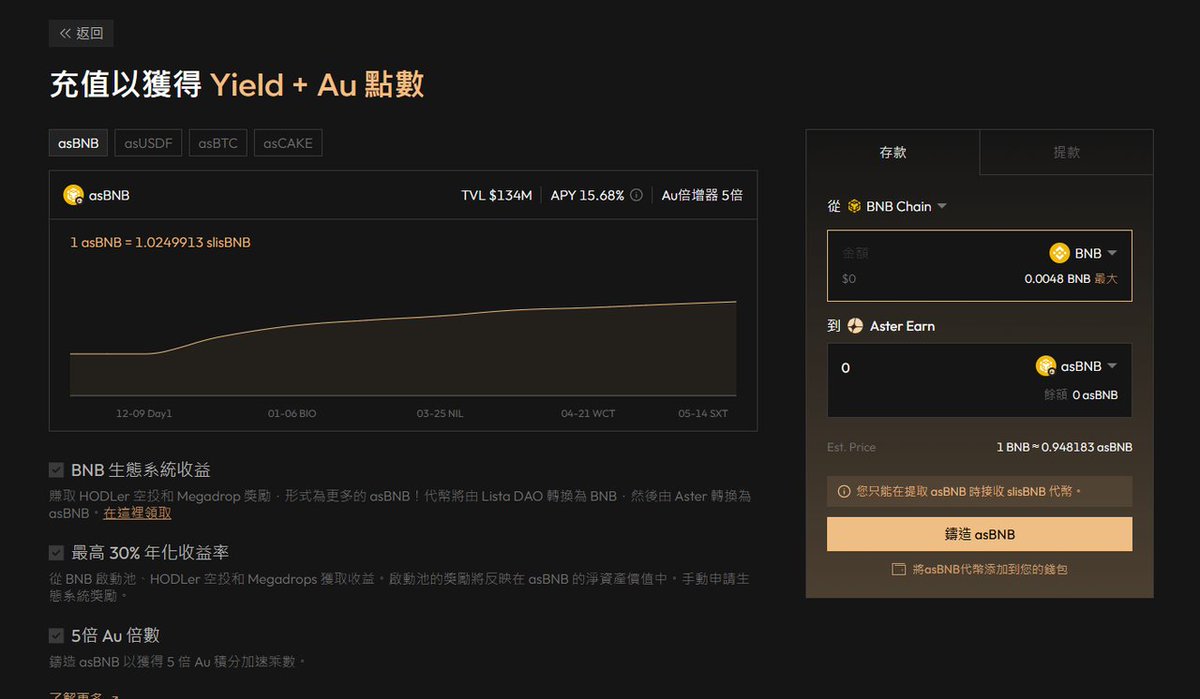Screen dimensions: 1200x699
Task: Click the BNB Chain cube icon
Action: (854, 206)
